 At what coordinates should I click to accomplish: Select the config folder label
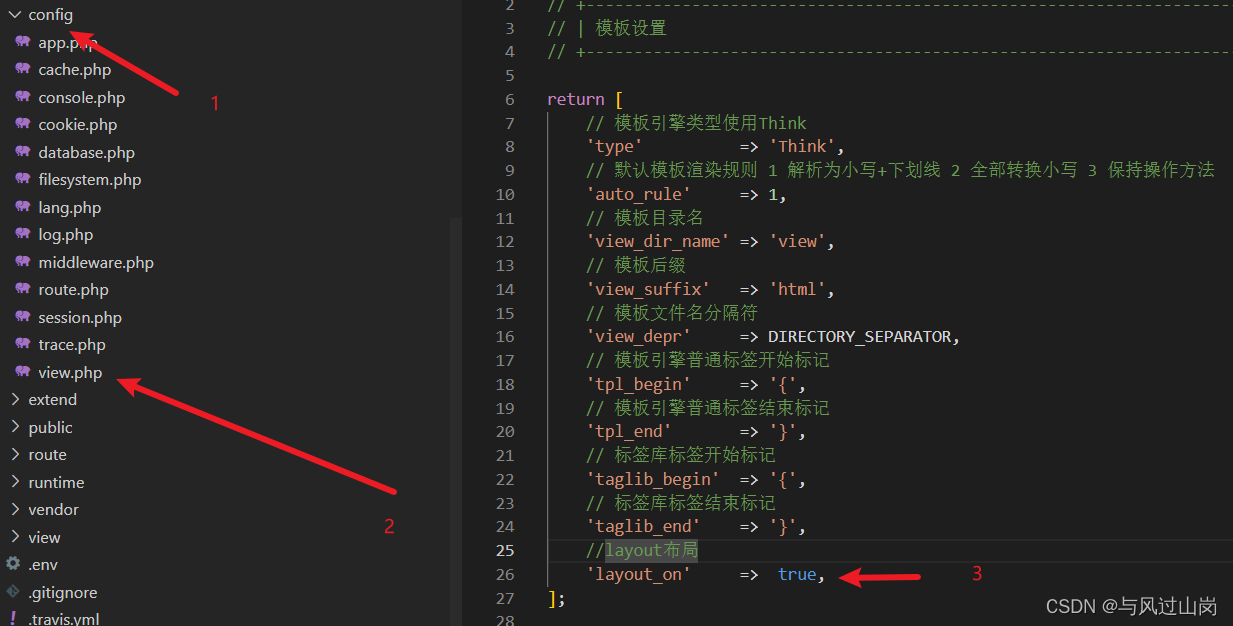51,15
